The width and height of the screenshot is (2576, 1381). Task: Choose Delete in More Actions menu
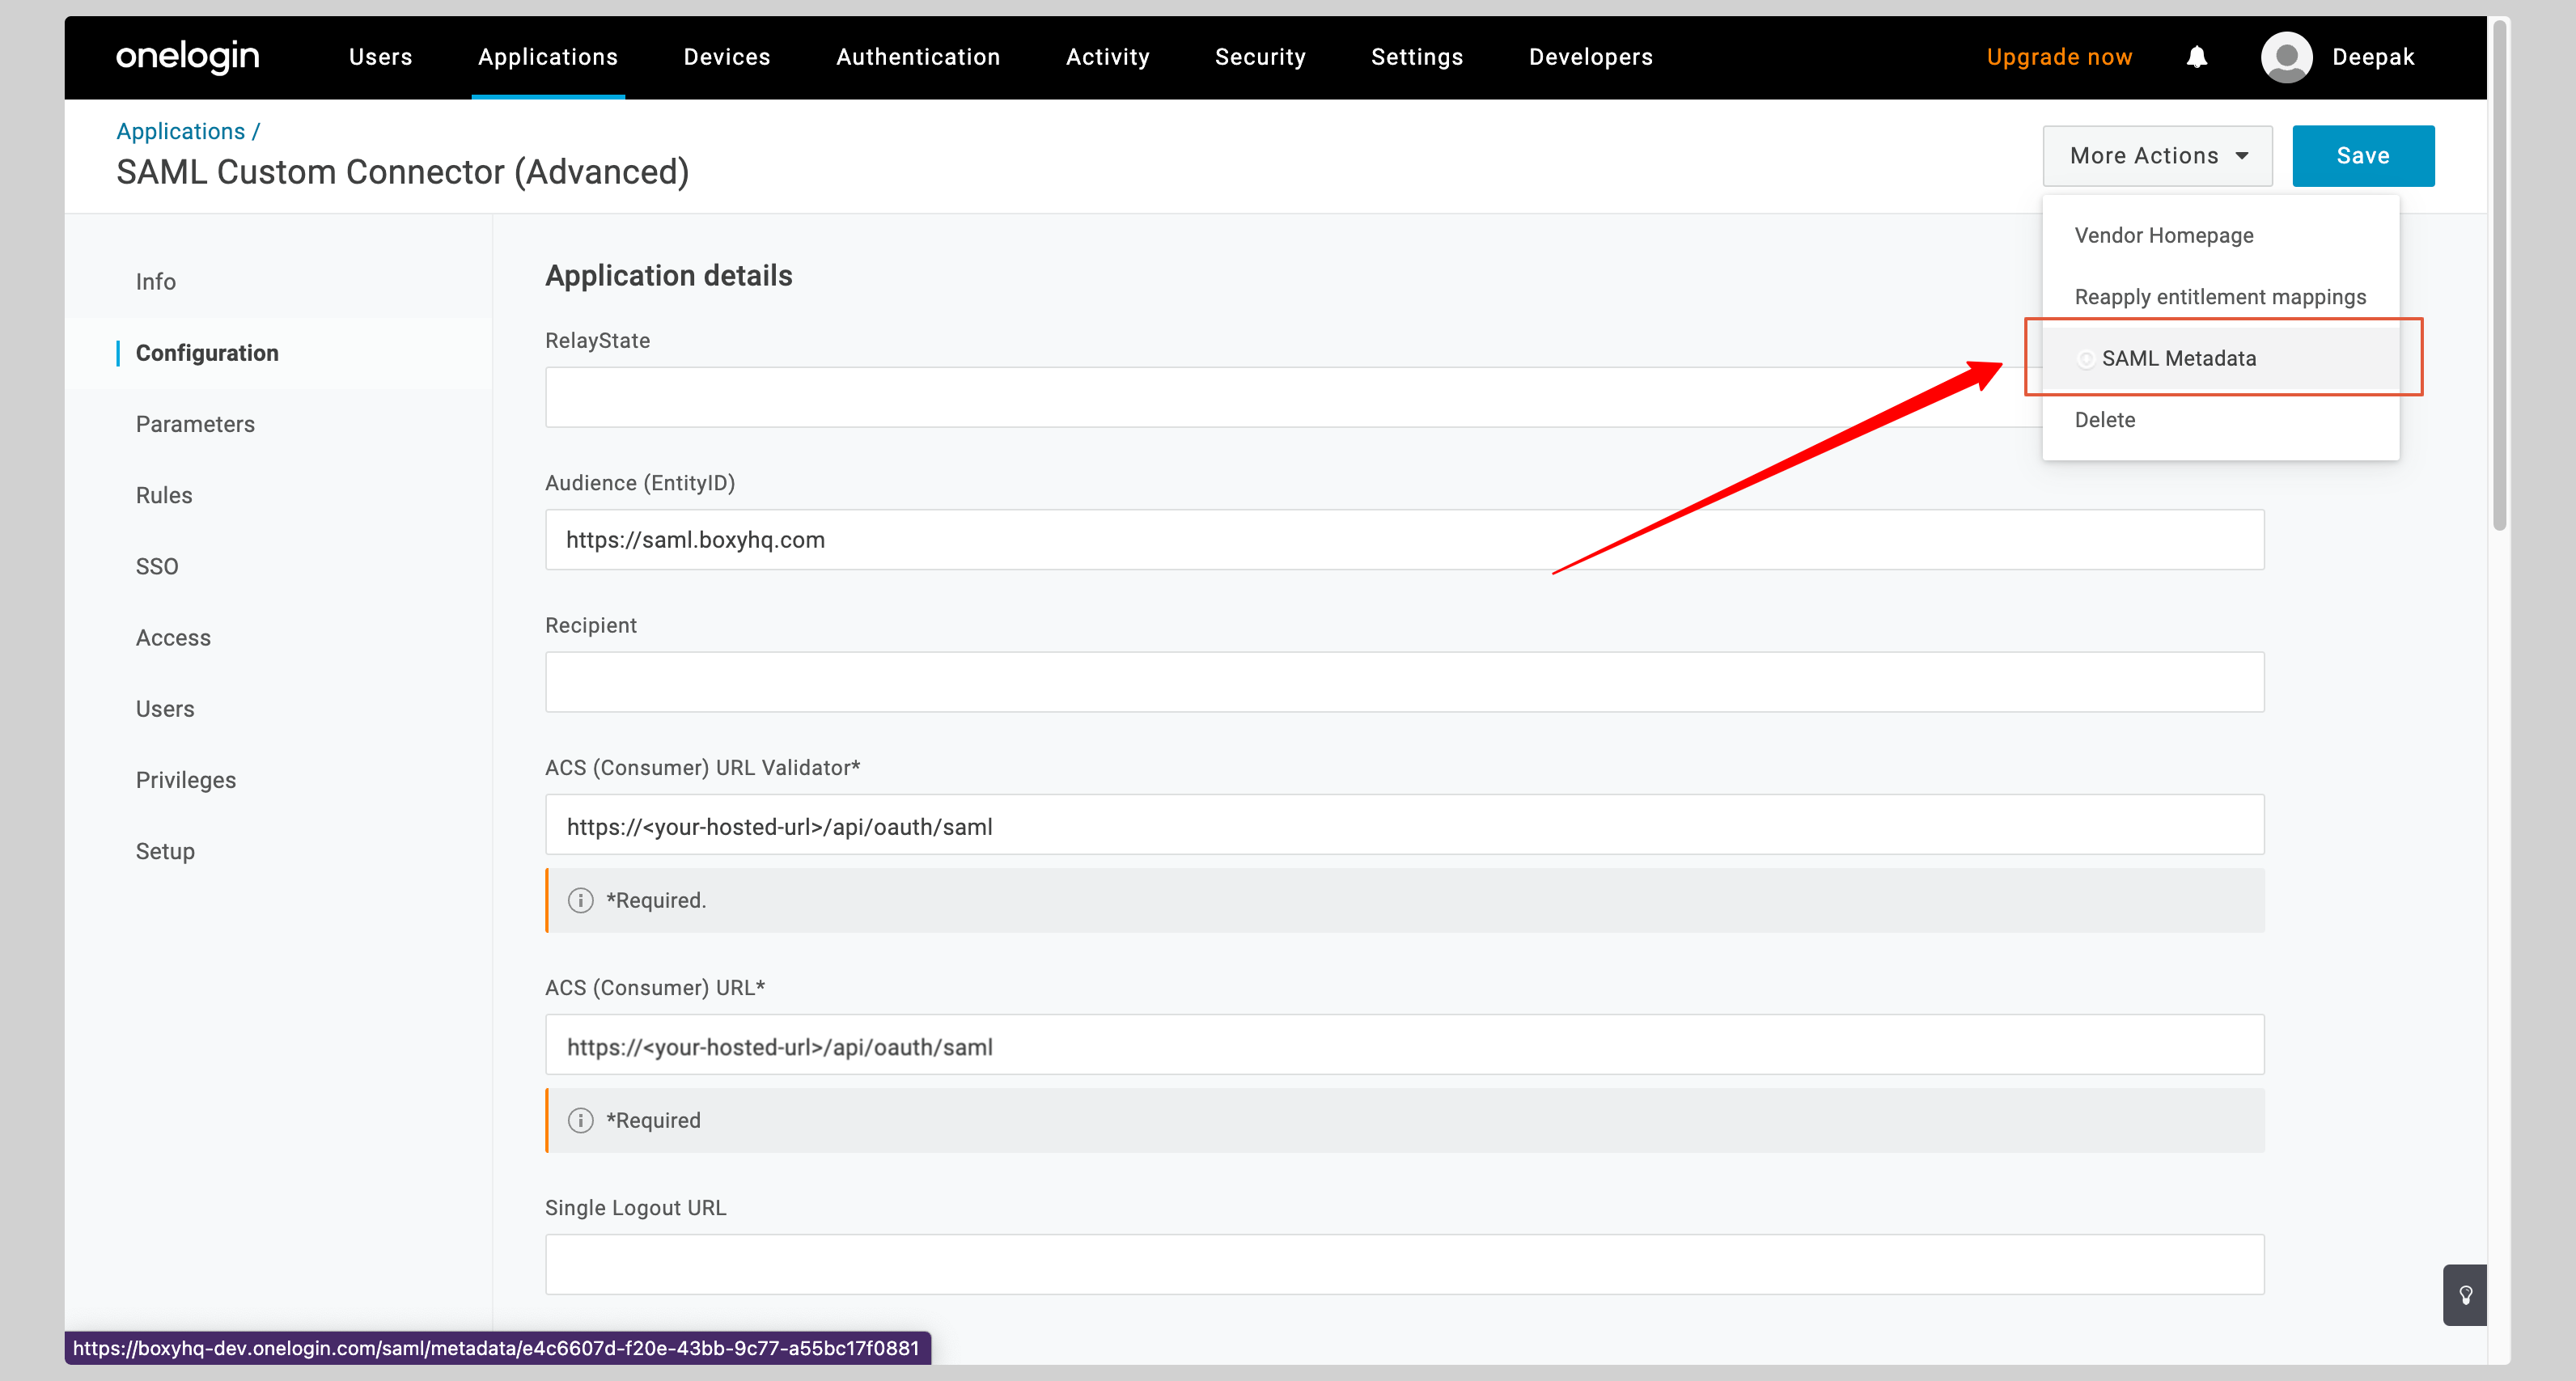click(x=2104, y=420)
